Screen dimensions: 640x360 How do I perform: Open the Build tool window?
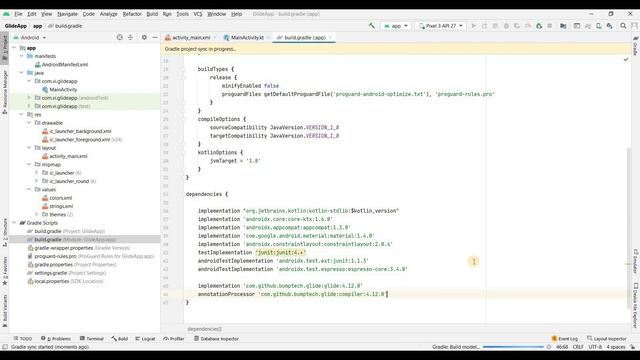120,338
